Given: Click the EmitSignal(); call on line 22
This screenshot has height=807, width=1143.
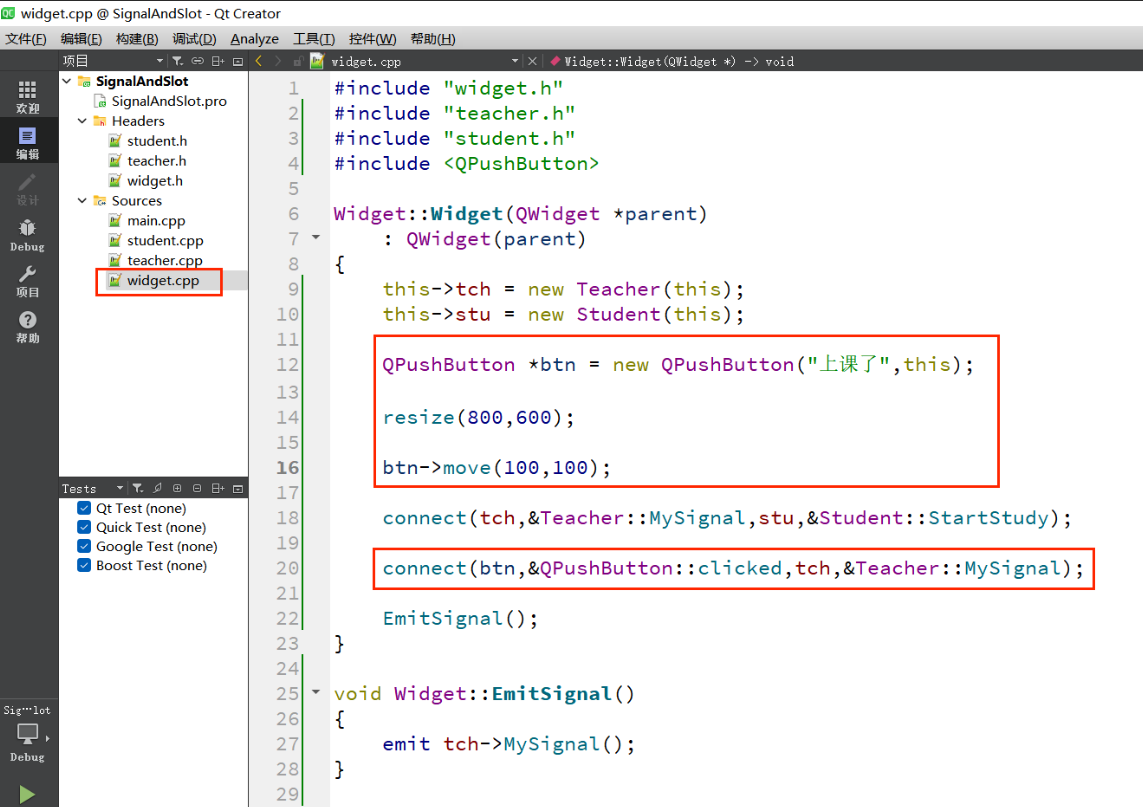Looking at the screenshot, I should coord(460,618).
